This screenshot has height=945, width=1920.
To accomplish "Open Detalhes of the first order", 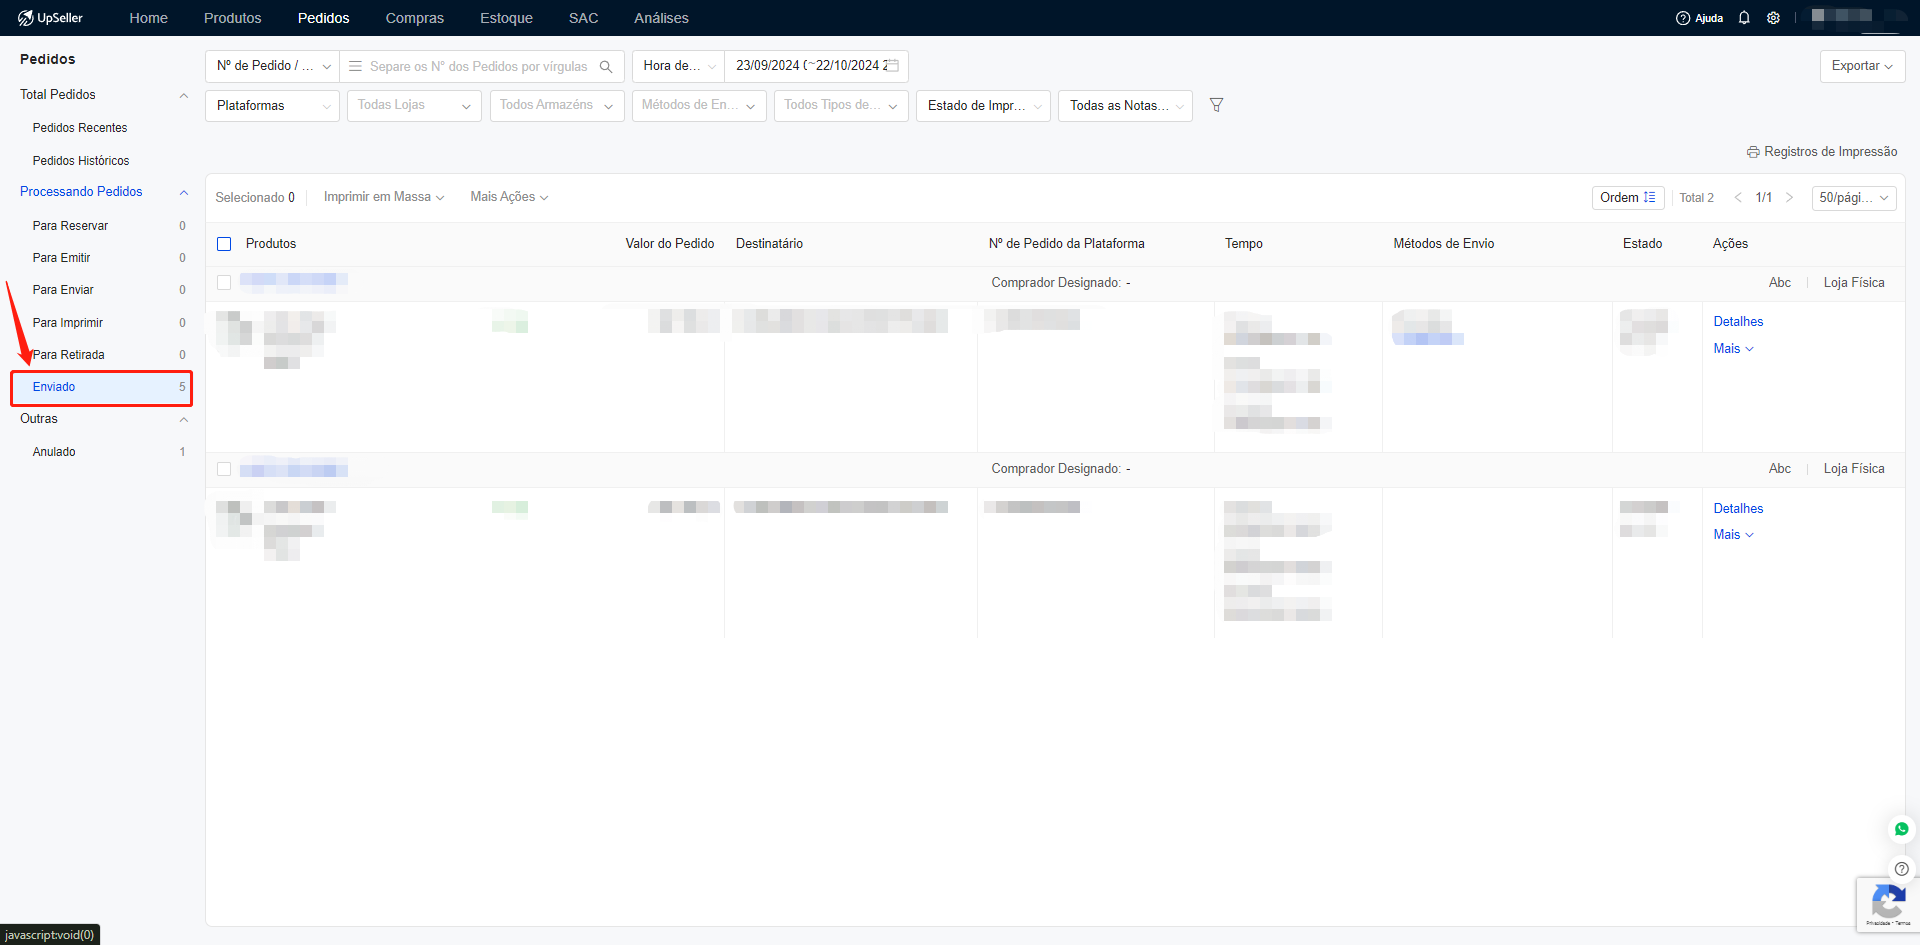I will 1738,322.
